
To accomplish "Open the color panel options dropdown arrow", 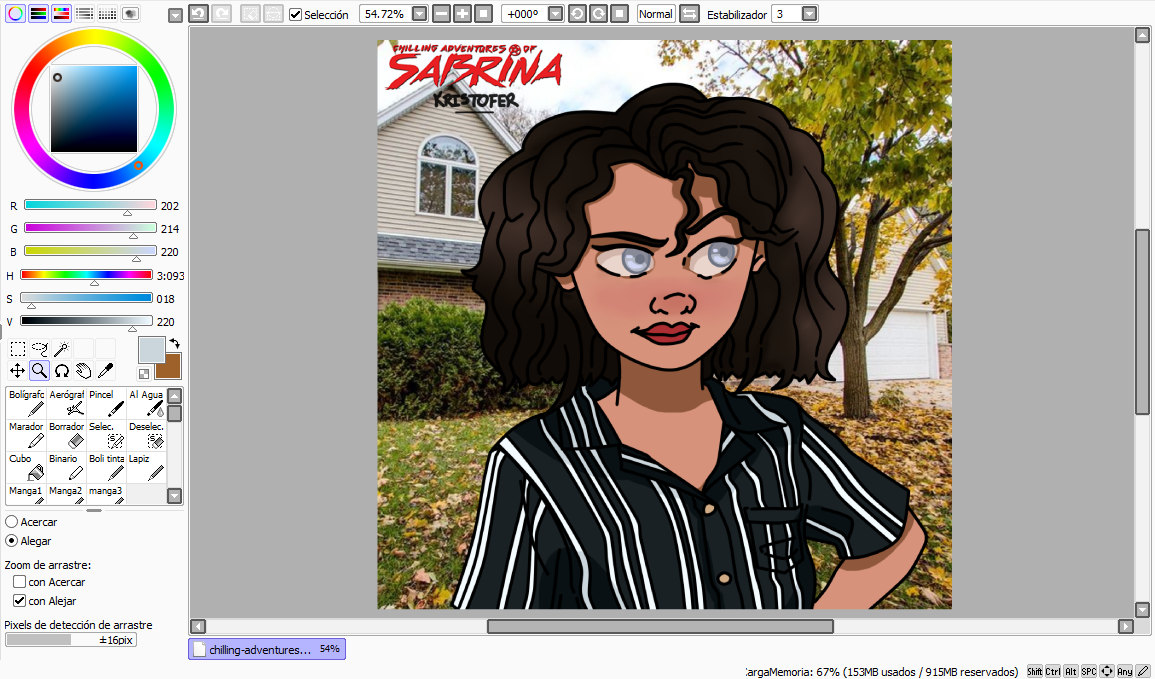I will tap(175, 15).
